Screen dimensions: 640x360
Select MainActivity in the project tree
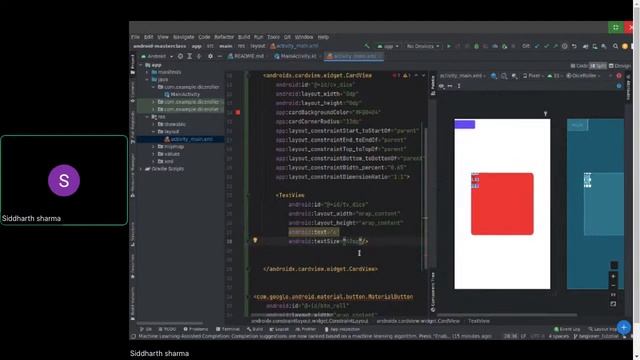click(182, 94)
